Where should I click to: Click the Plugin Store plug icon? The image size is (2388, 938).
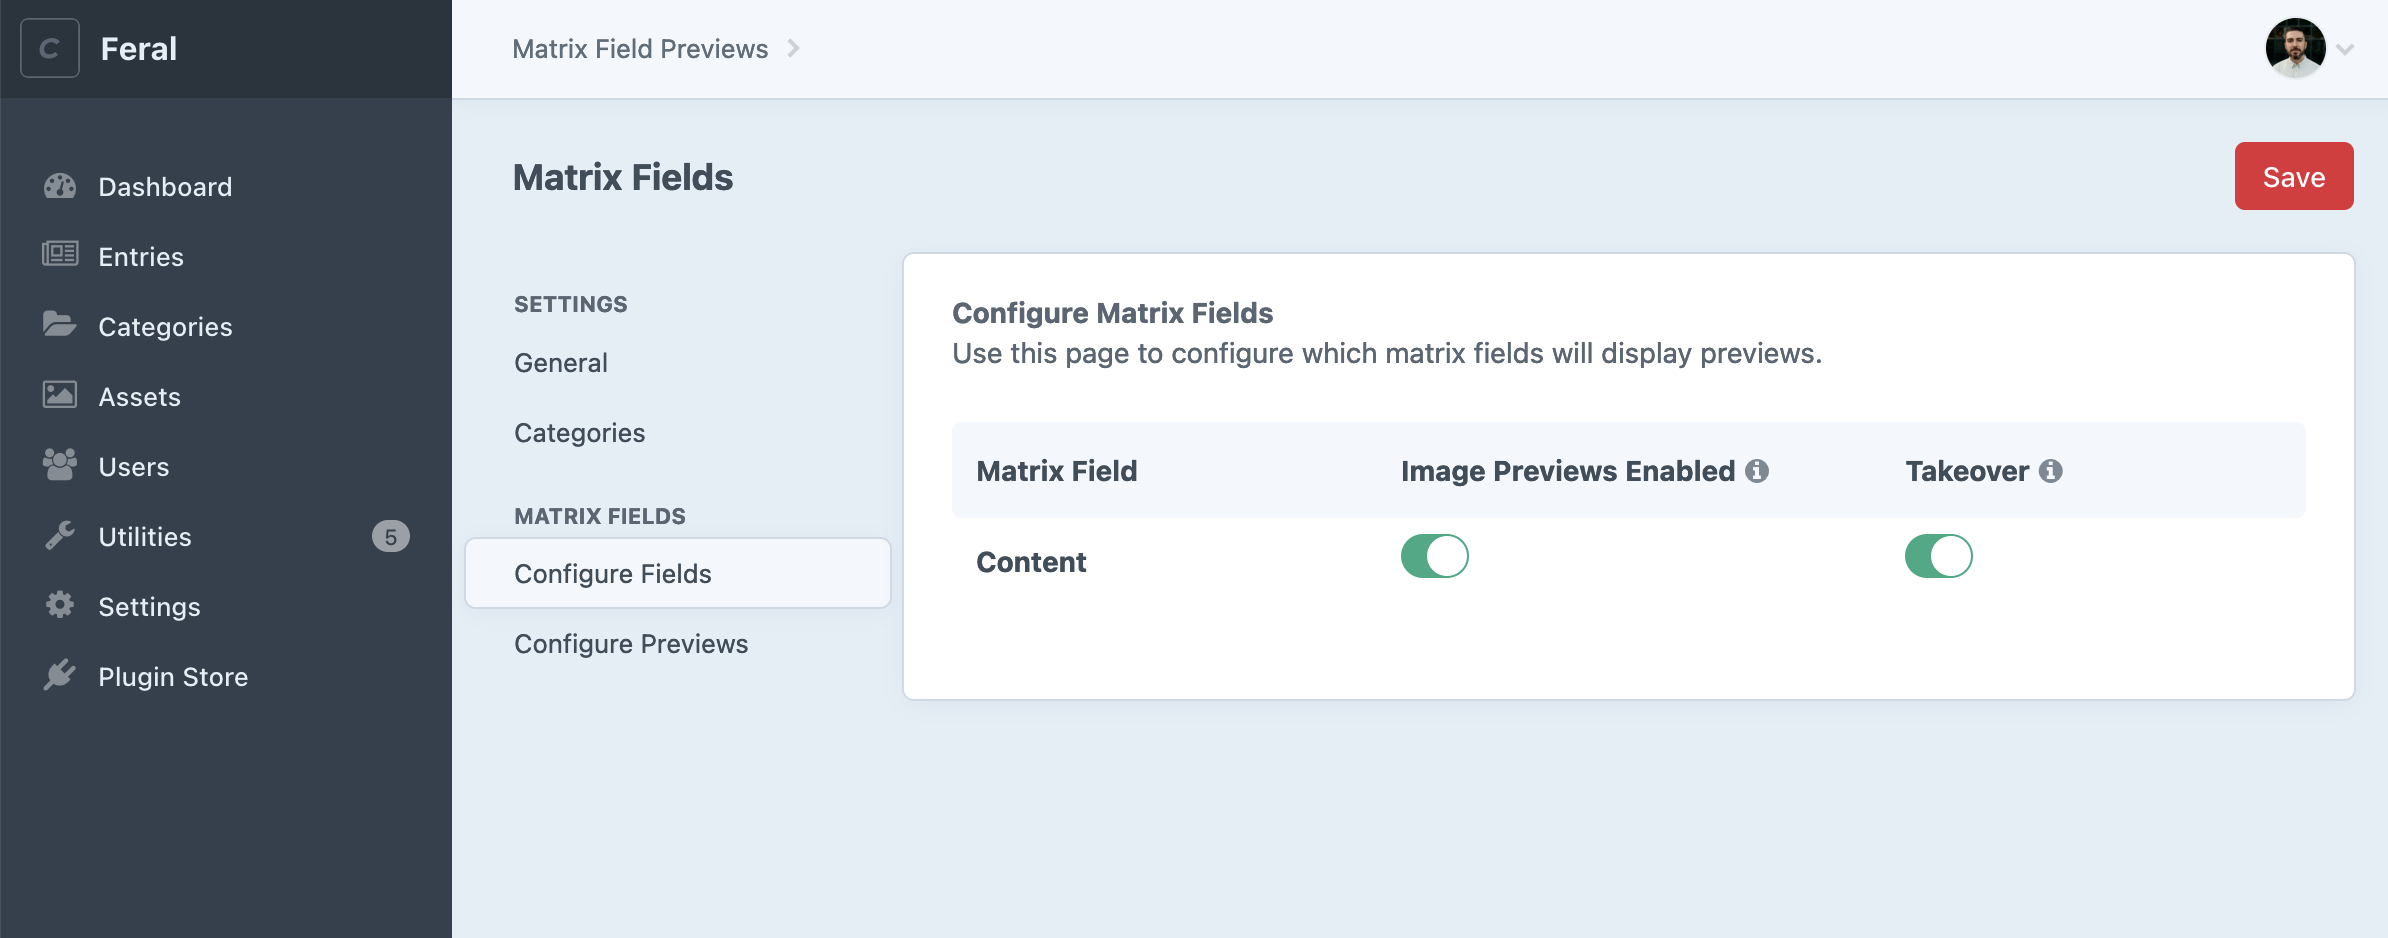coord(60,675)
